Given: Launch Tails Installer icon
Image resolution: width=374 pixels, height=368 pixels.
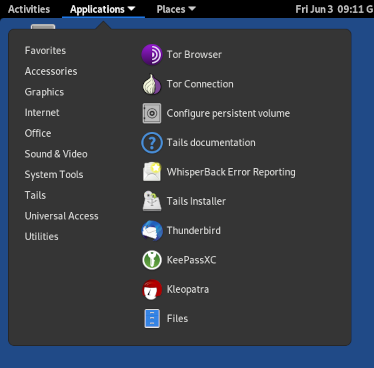Looking at the screenshot, I should point(152,201).
